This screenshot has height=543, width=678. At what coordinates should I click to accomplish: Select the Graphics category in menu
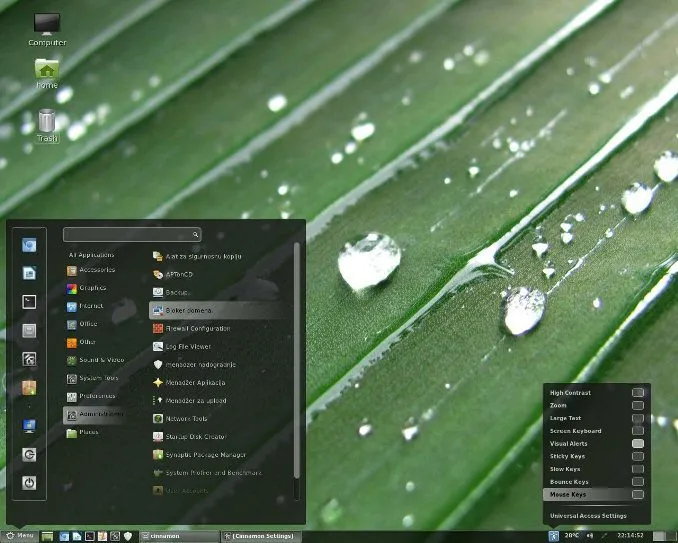tap(92, 288)
